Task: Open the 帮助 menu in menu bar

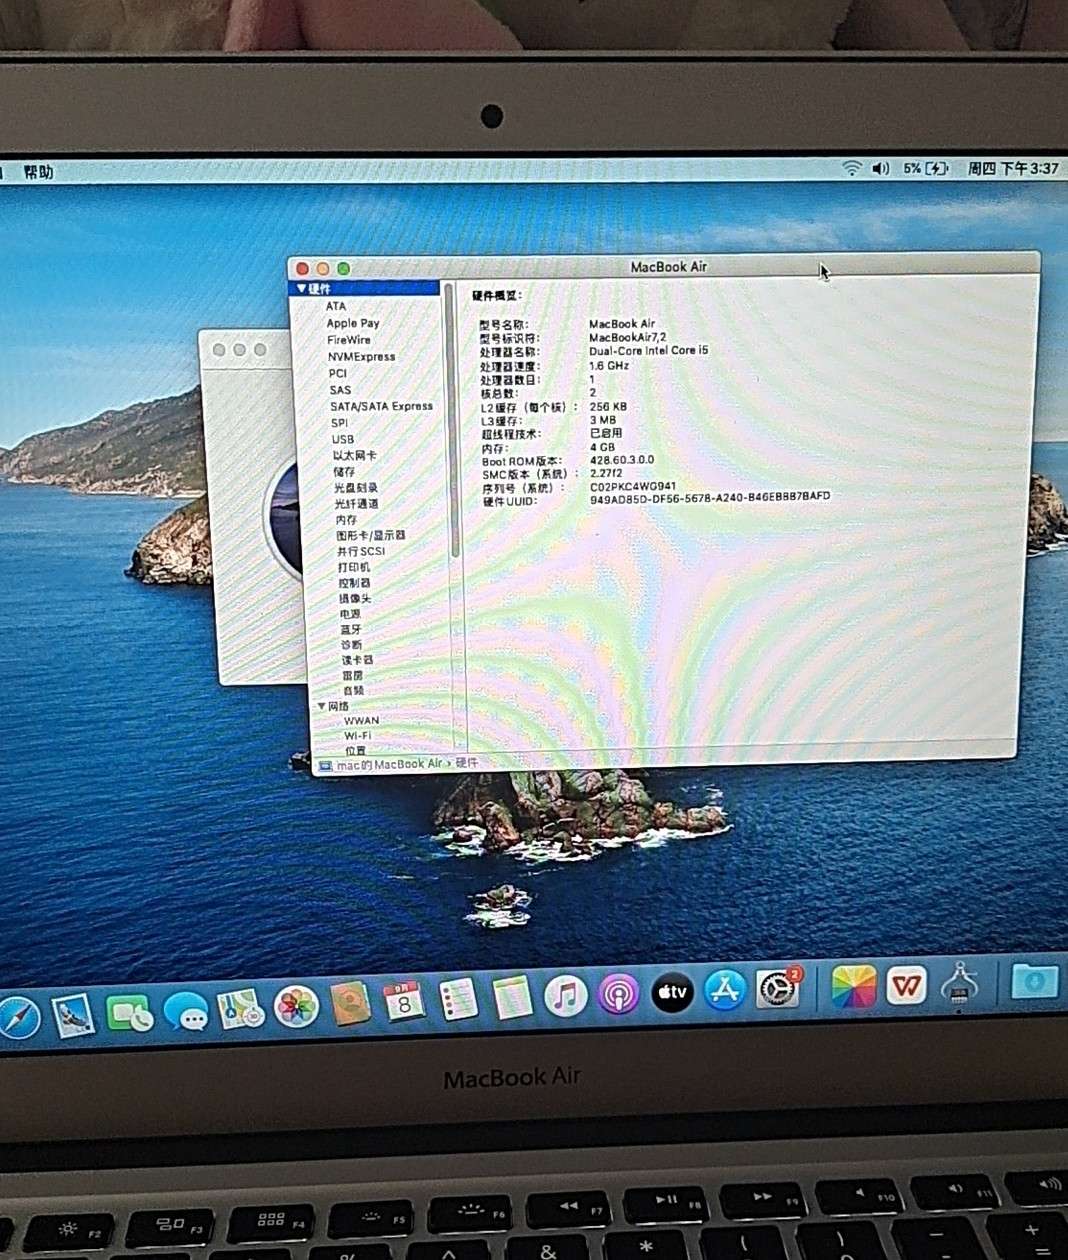Action: [38, 172]
